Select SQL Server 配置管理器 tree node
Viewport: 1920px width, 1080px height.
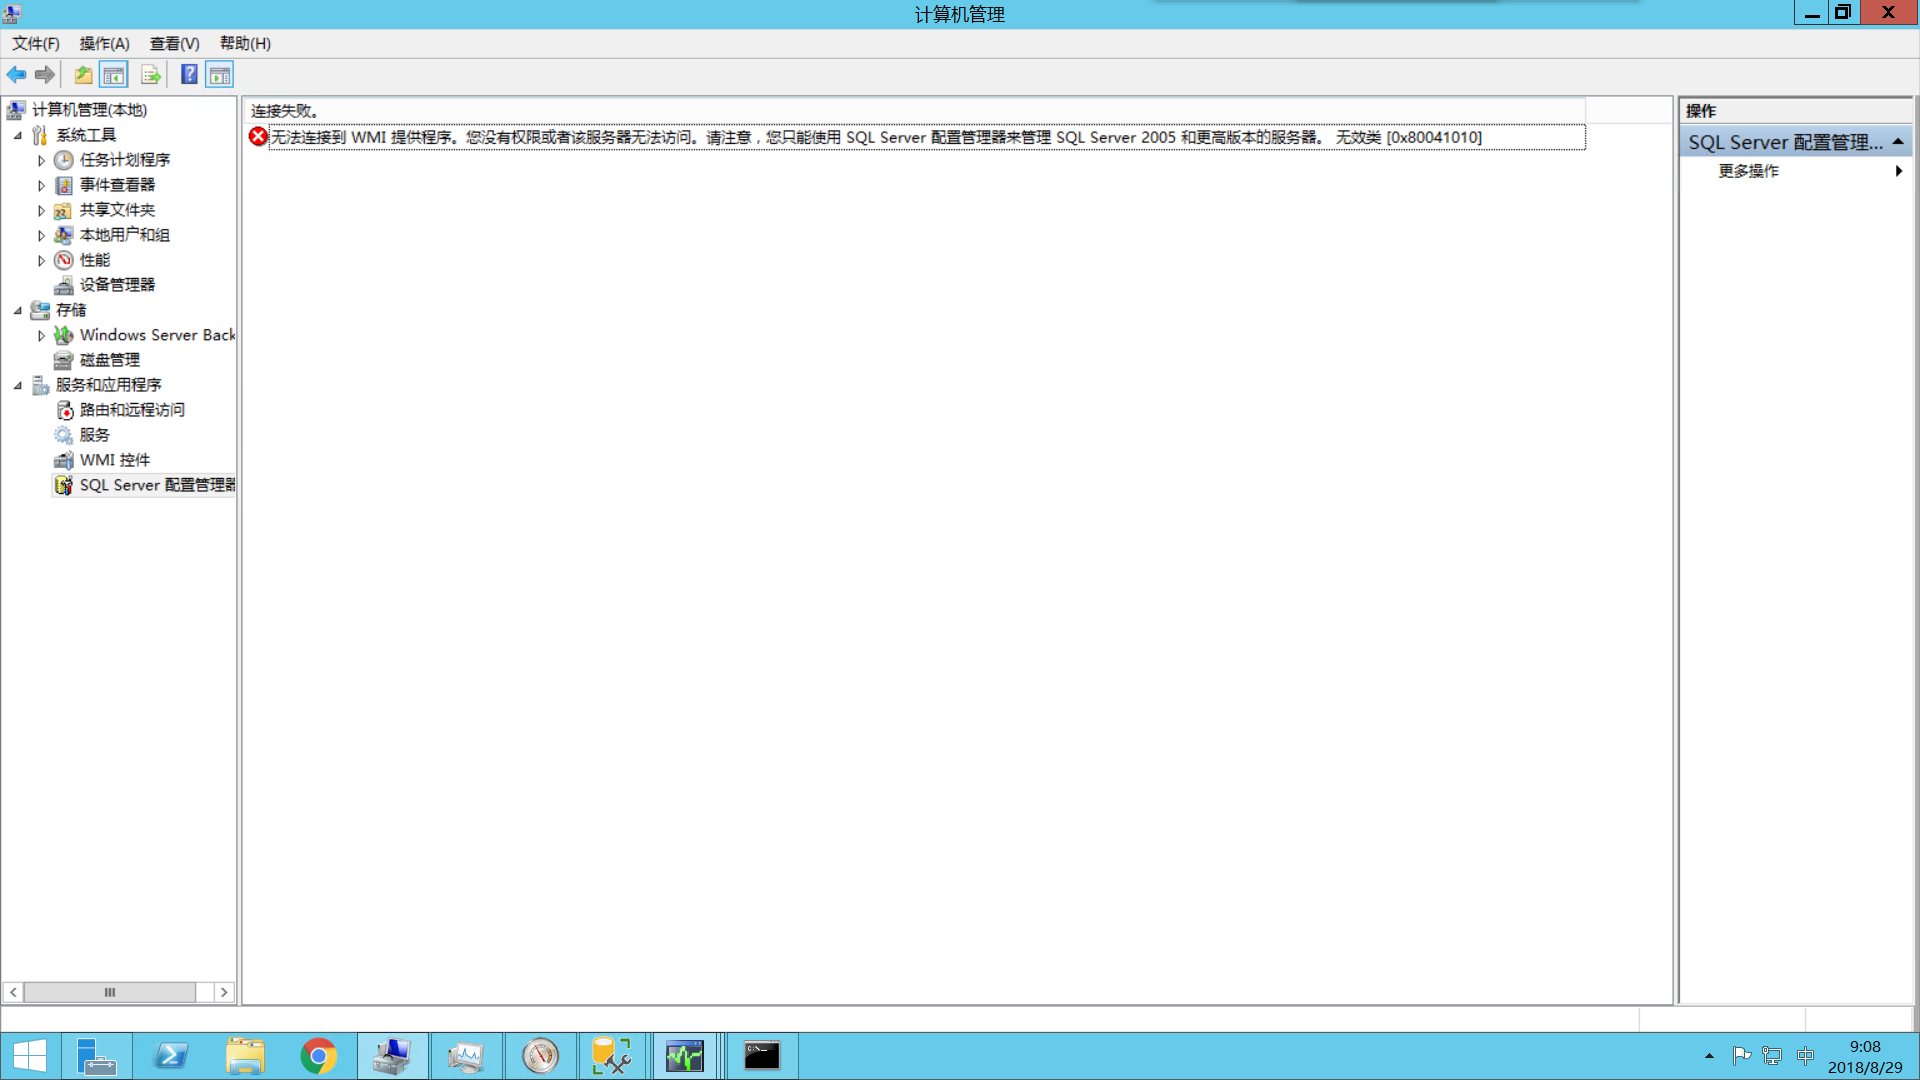click(x=157, y=485)
